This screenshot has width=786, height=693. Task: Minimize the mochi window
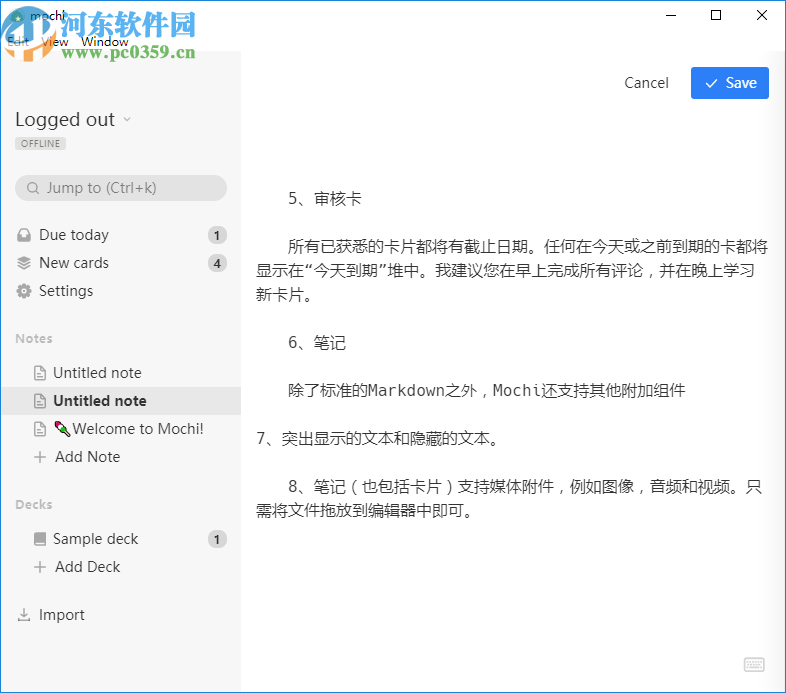pos(671,15)
